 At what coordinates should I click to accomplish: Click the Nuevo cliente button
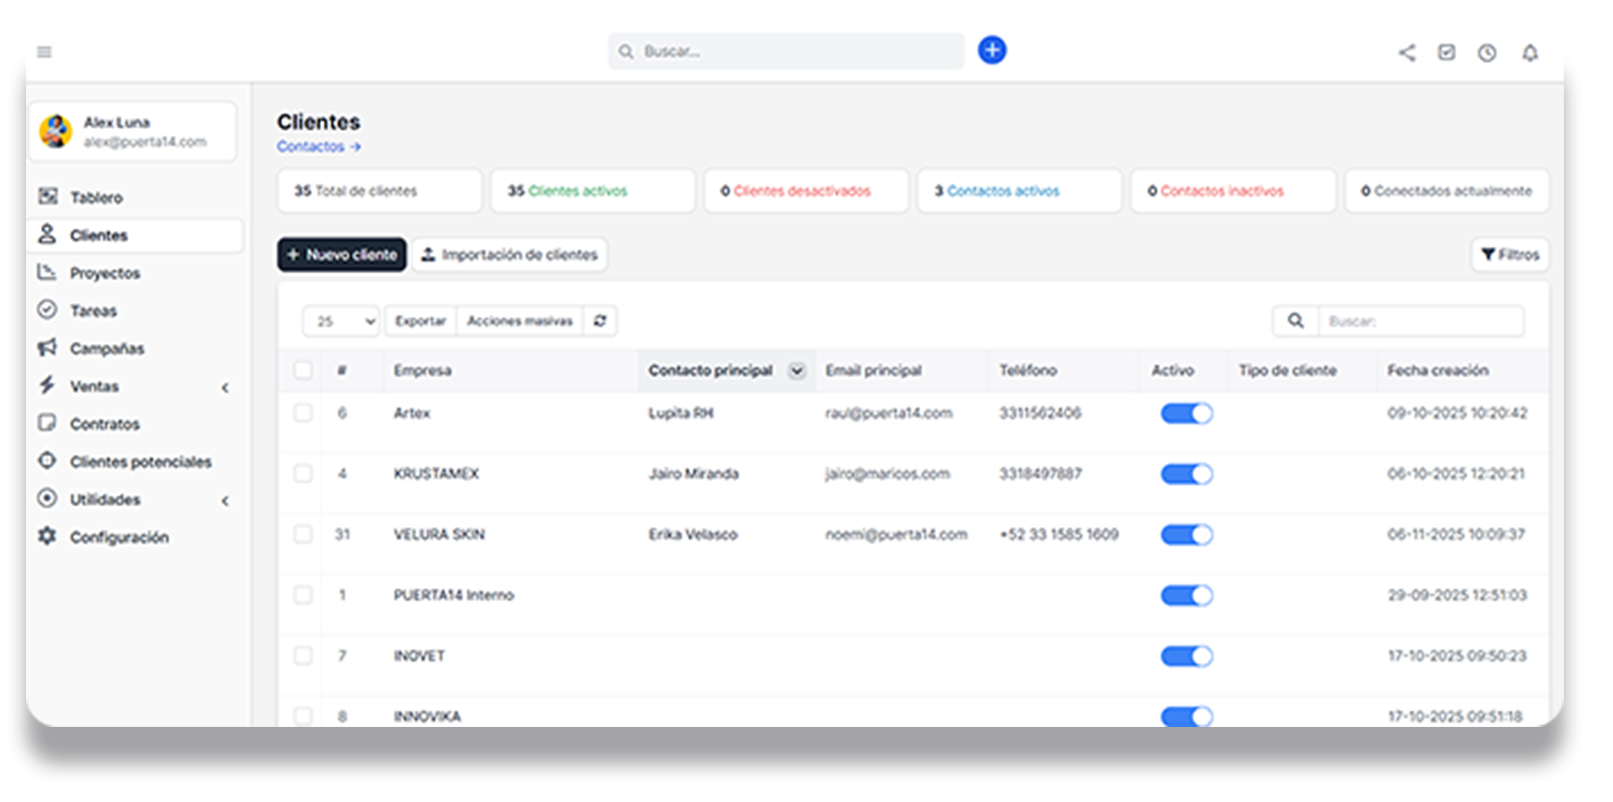(342, 255)
